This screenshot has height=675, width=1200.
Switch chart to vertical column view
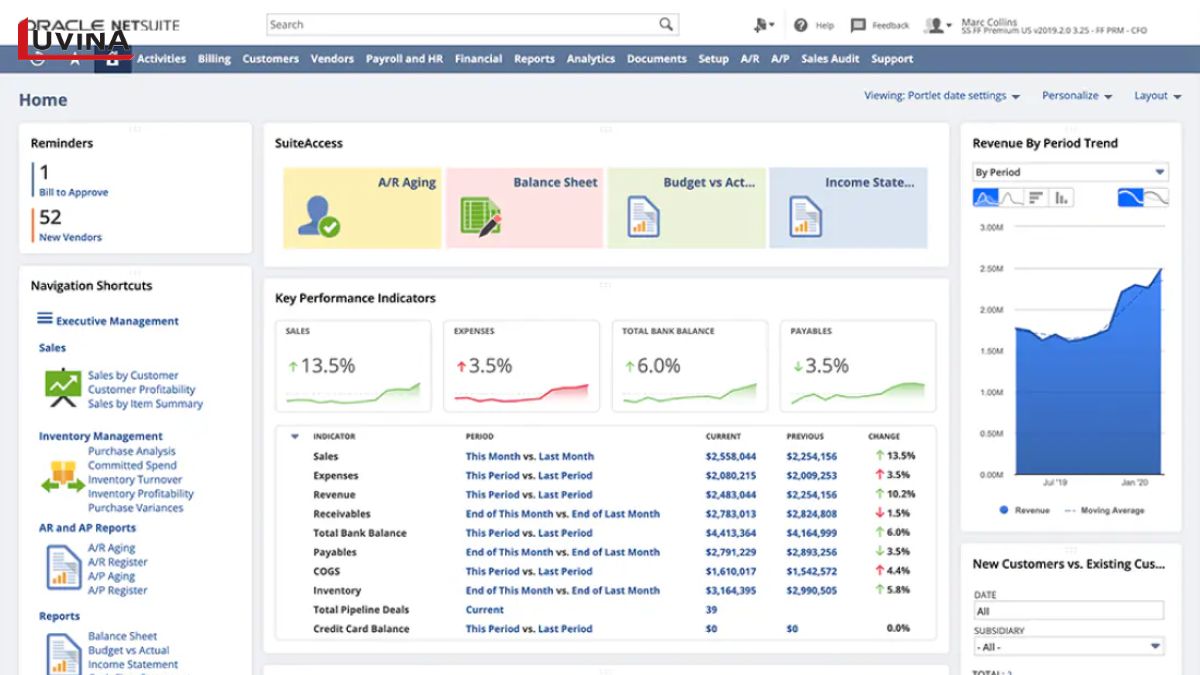pyautogui.click(x=1061, y=198)
